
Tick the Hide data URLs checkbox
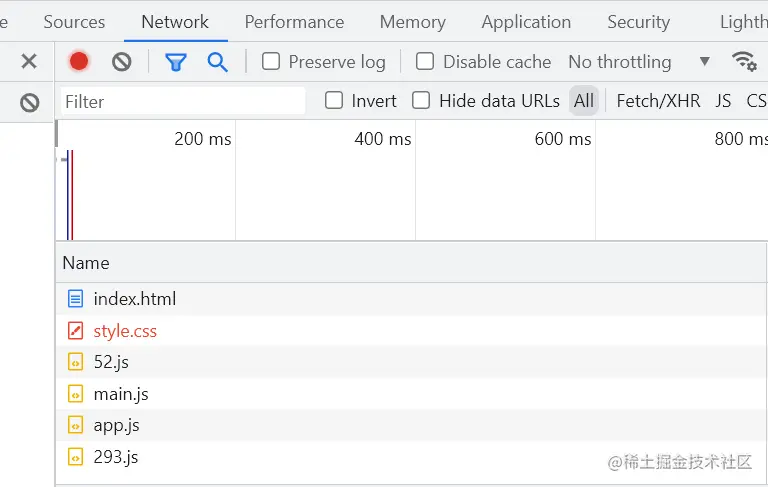click(x=421, y=101)
